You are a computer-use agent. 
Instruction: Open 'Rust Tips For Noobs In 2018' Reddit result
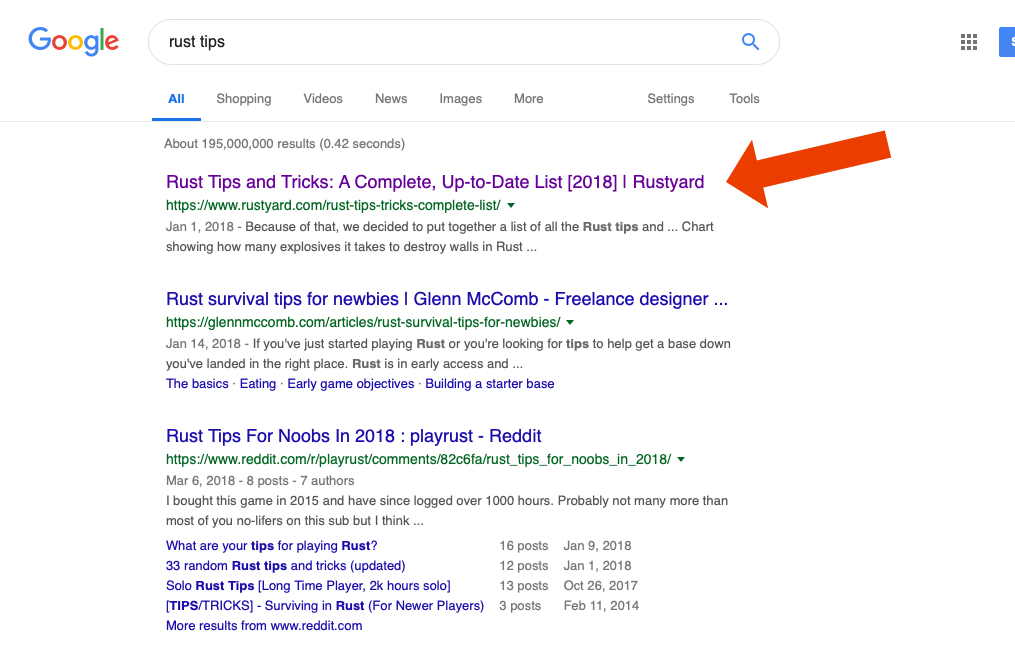click(354, 436)
